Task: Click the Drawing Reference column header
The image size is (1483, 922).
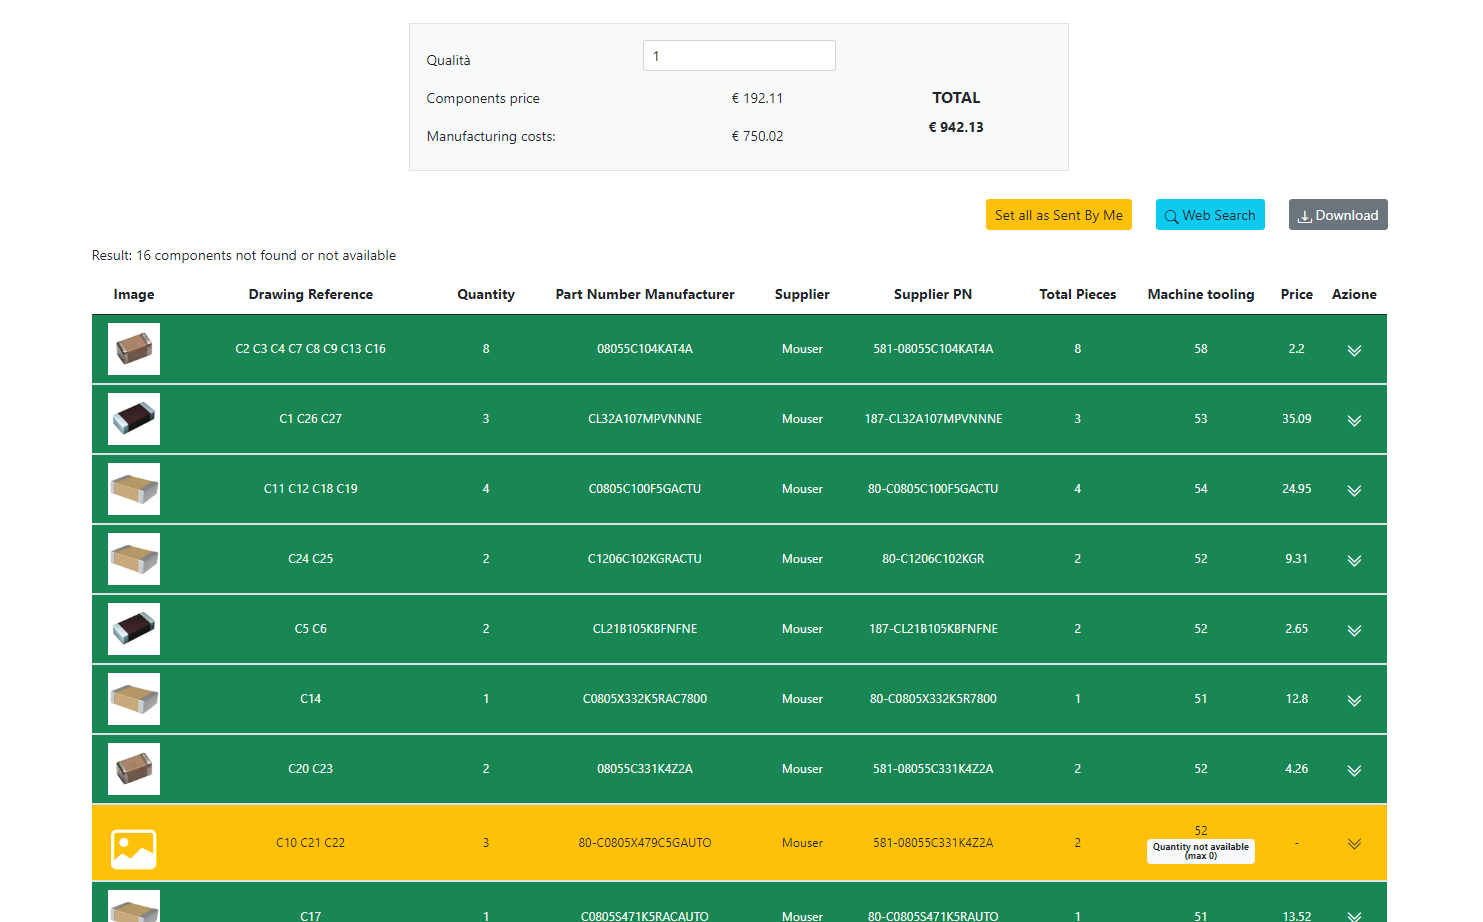Action: click(x=311, y=294)
